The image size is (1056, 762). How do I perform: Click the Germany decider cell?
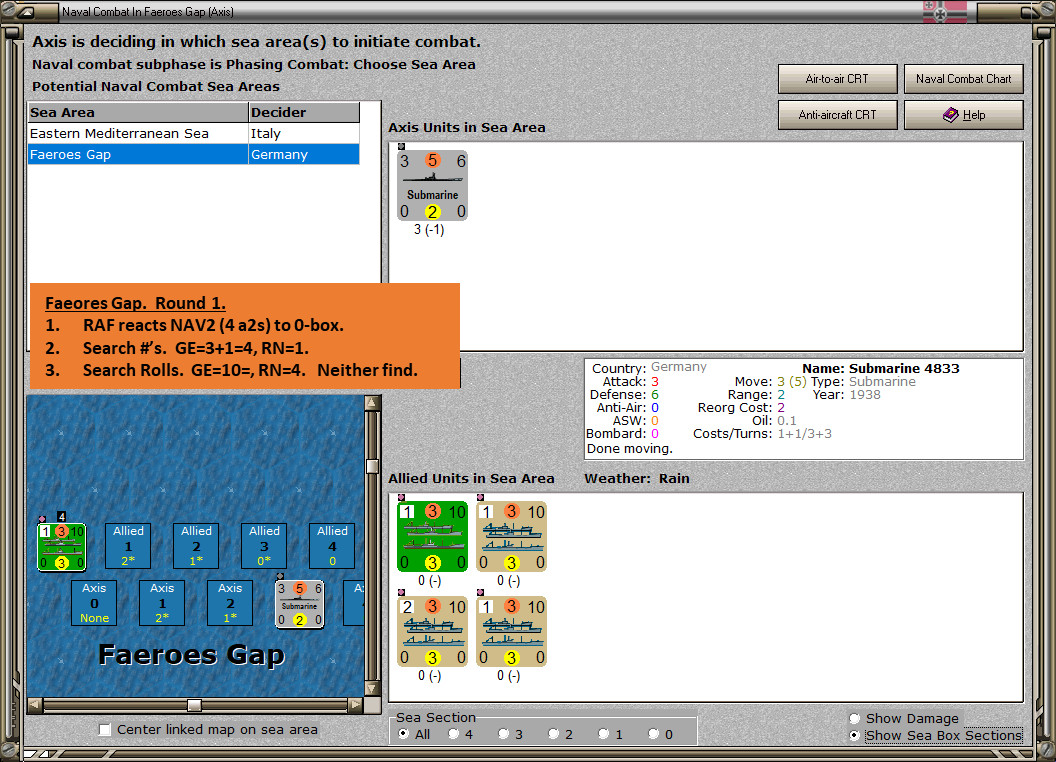pos(304,154)
